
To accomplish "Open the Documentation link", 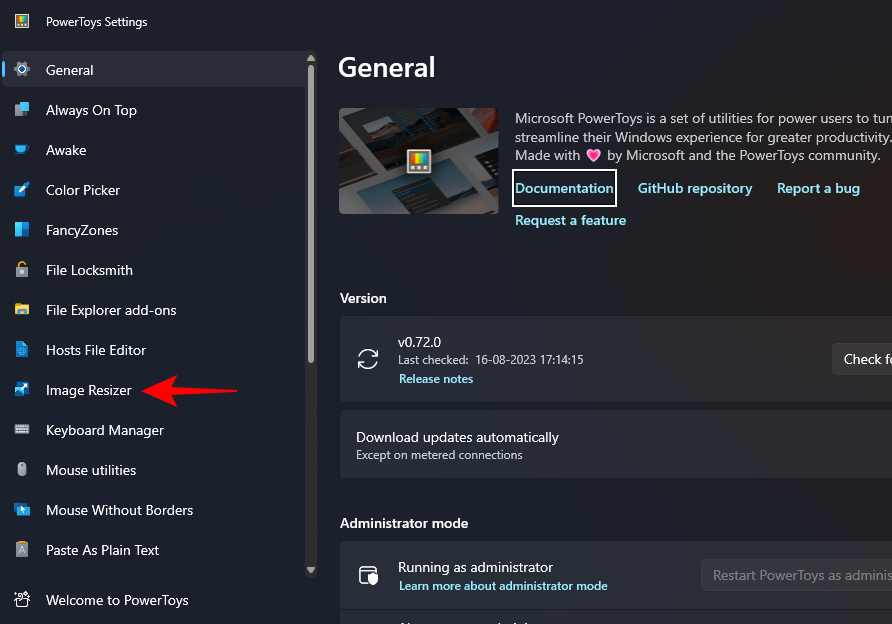I will 564,188.
